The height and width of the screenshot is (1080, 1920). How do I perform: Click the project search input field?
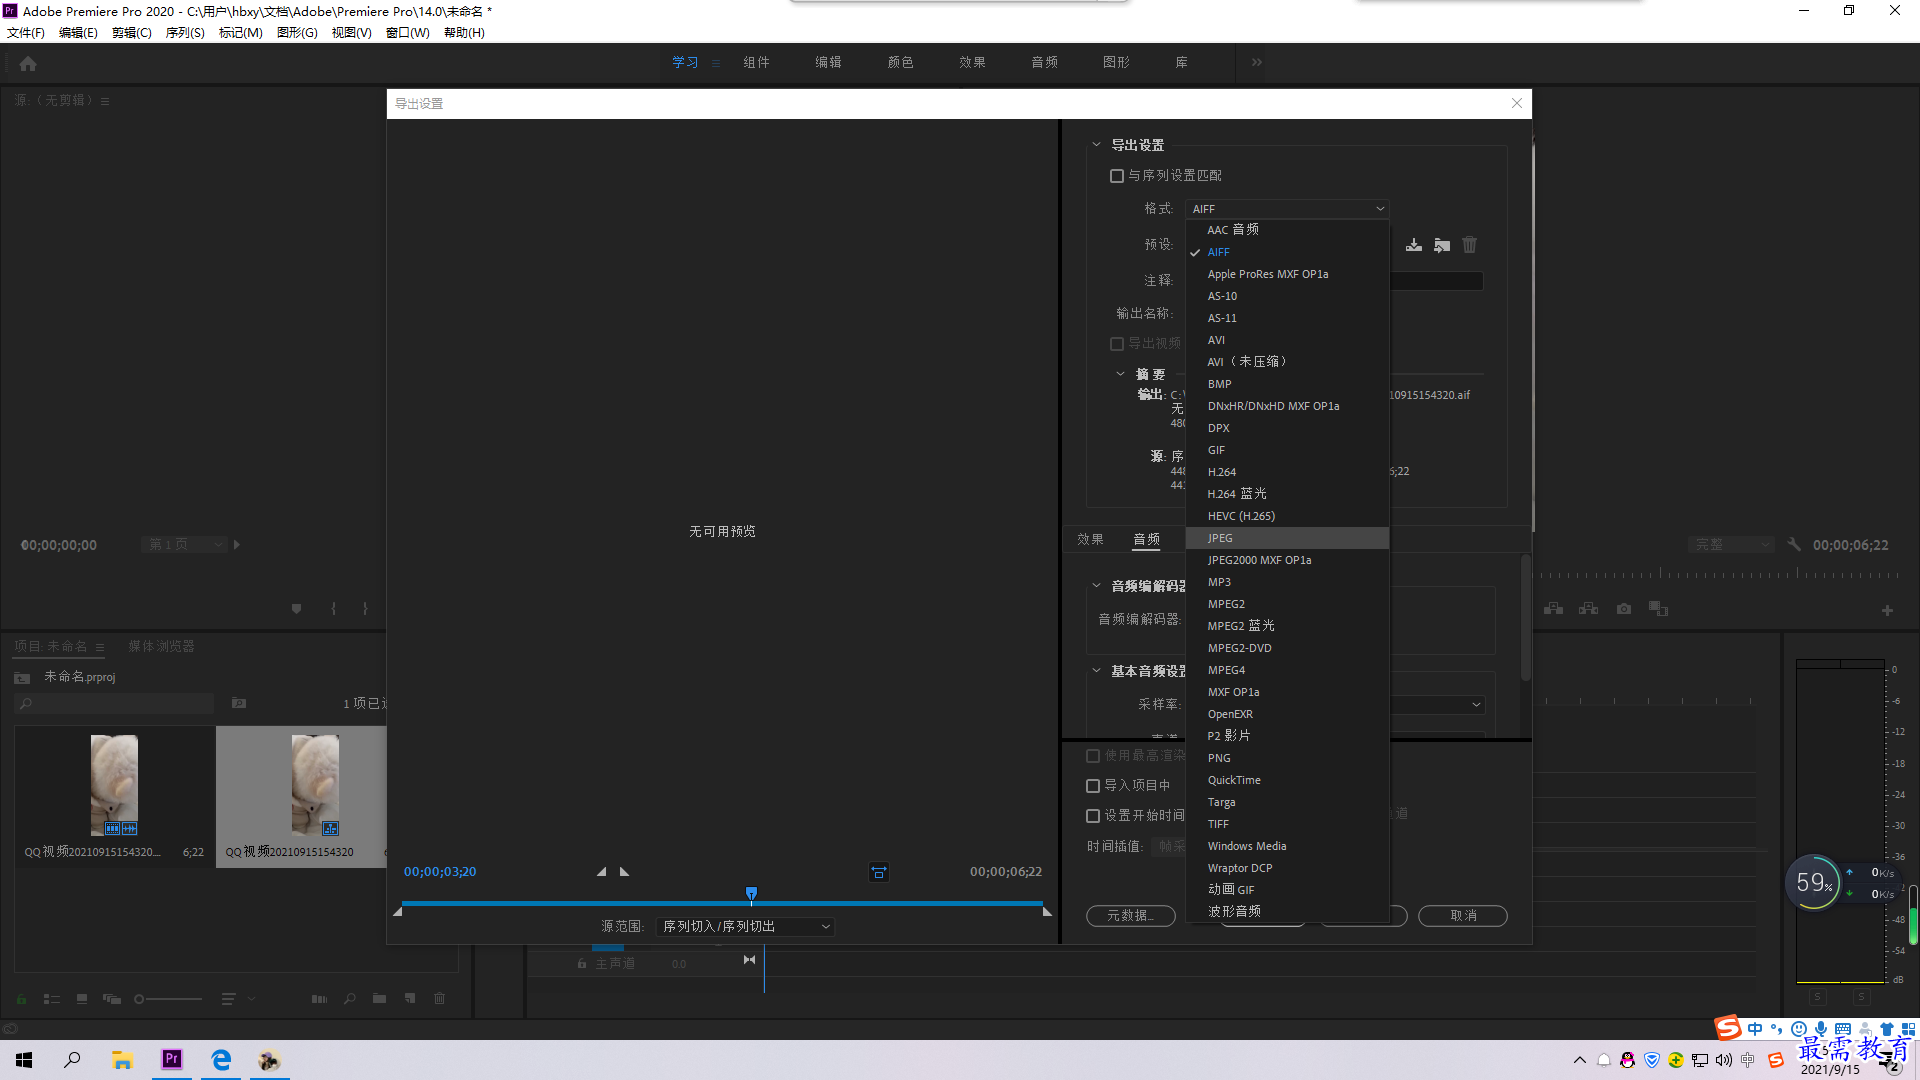tap(115, 704)
